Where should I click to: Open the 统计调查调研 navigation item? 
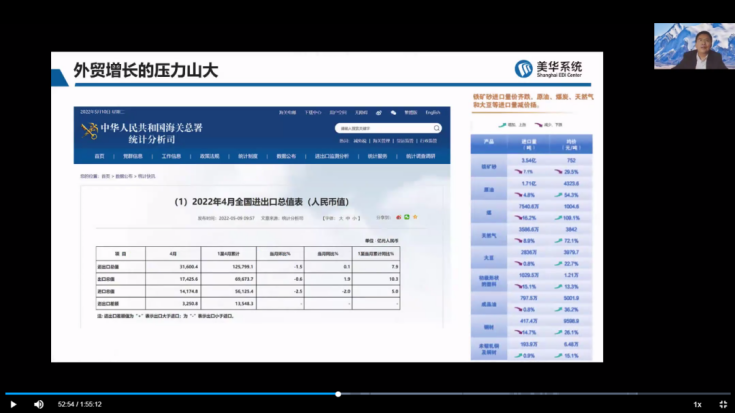[420, 156]
